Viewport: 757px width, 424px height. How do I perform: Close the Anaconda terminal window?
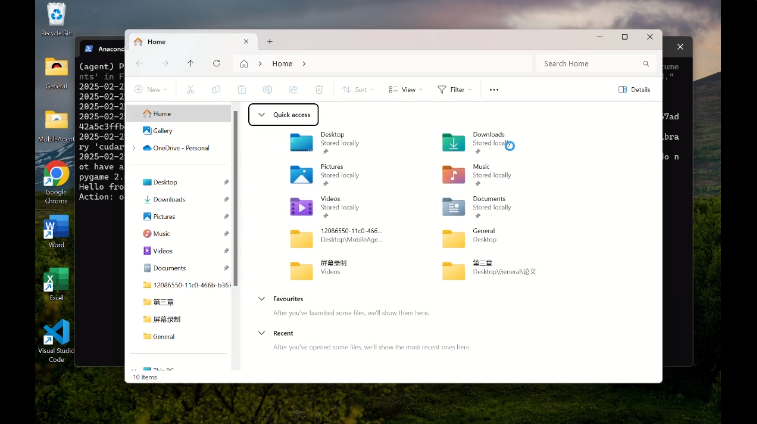680,47
